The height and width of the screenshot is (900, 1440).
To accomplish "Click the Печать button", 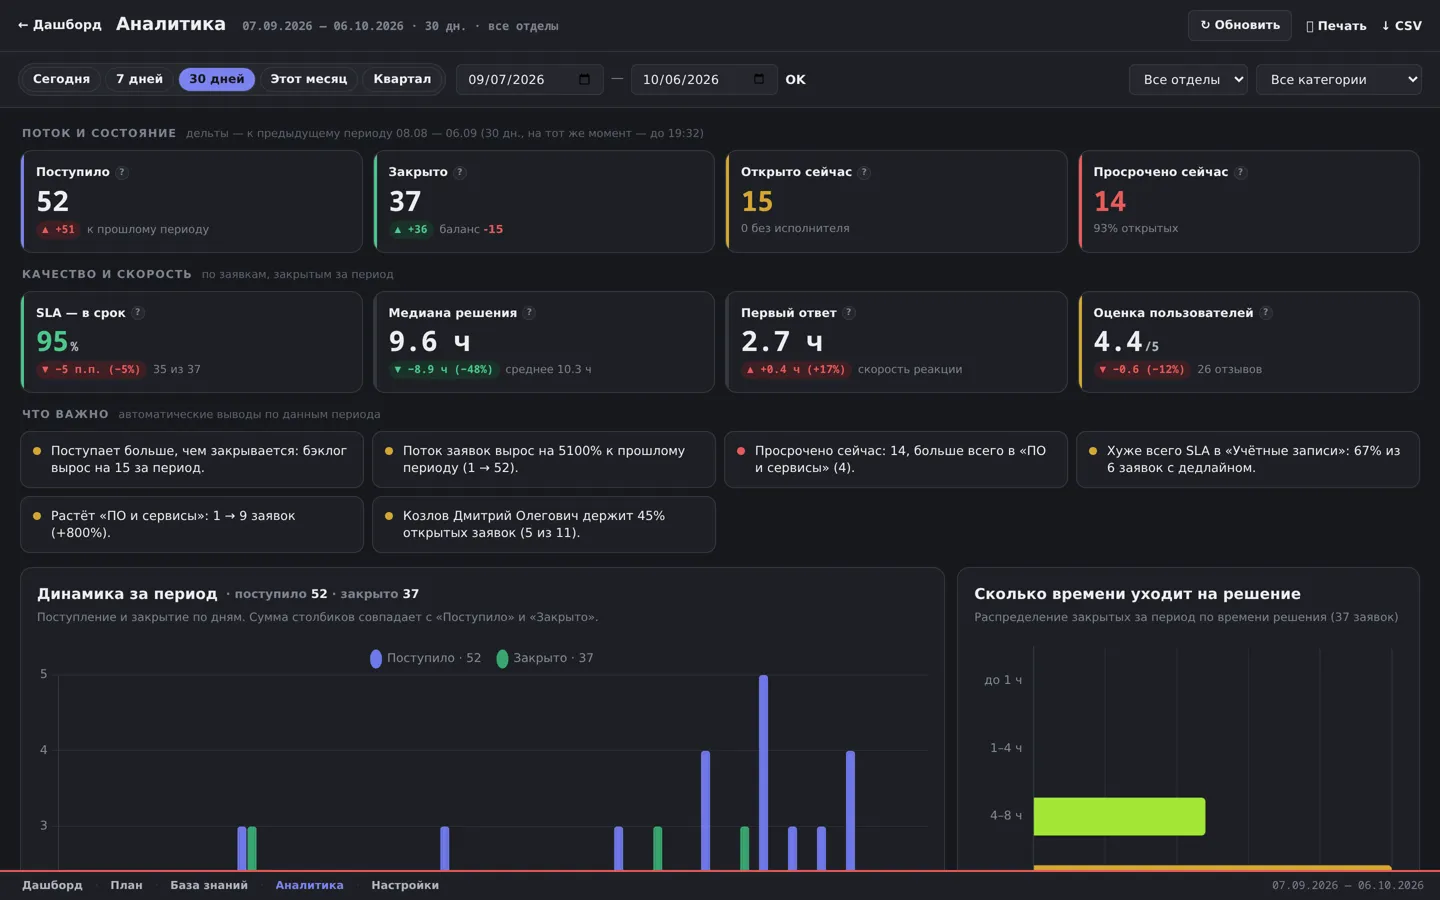I will point(1336,26).
